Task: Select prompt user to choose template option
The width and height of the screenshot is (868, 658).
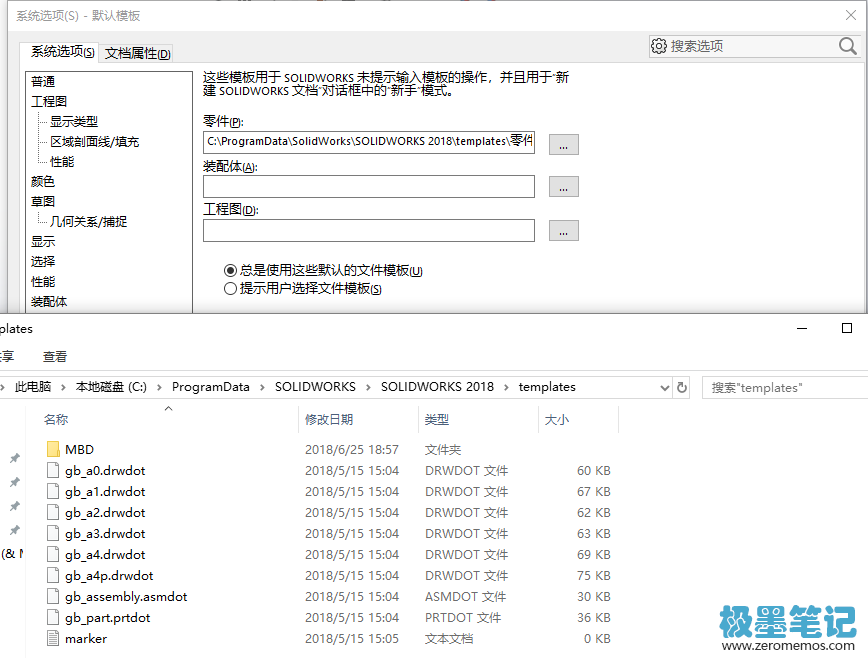Action: click(231, 289)
